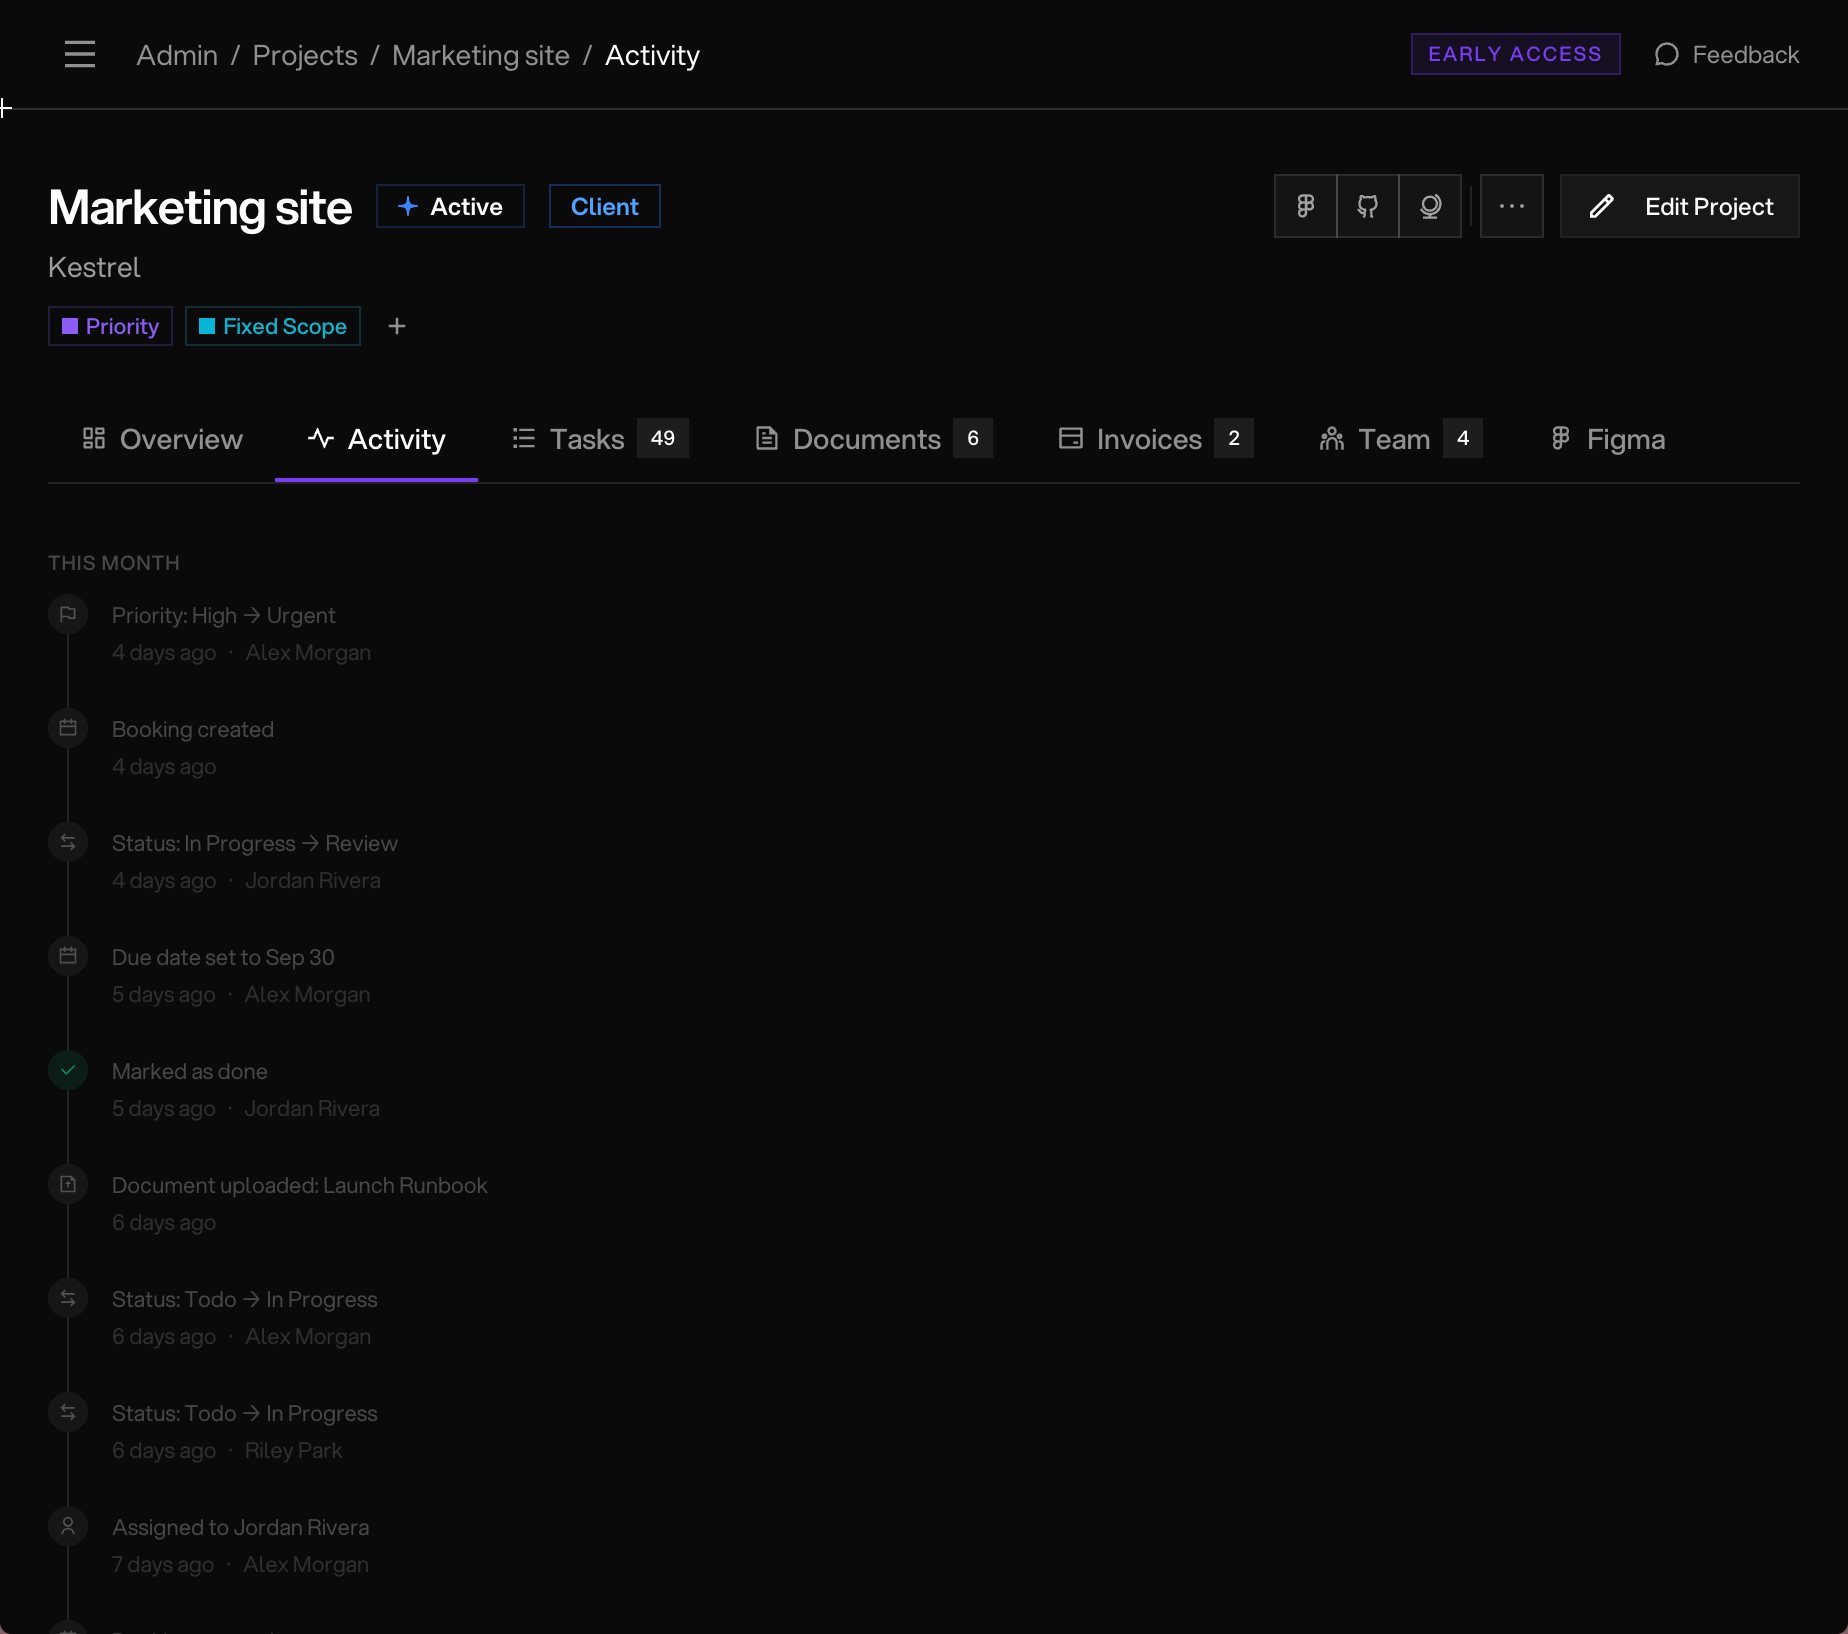1848x1634 pixels.
Task: Click the green check icon for Marked as done
Action: (x=68, y=1070)
